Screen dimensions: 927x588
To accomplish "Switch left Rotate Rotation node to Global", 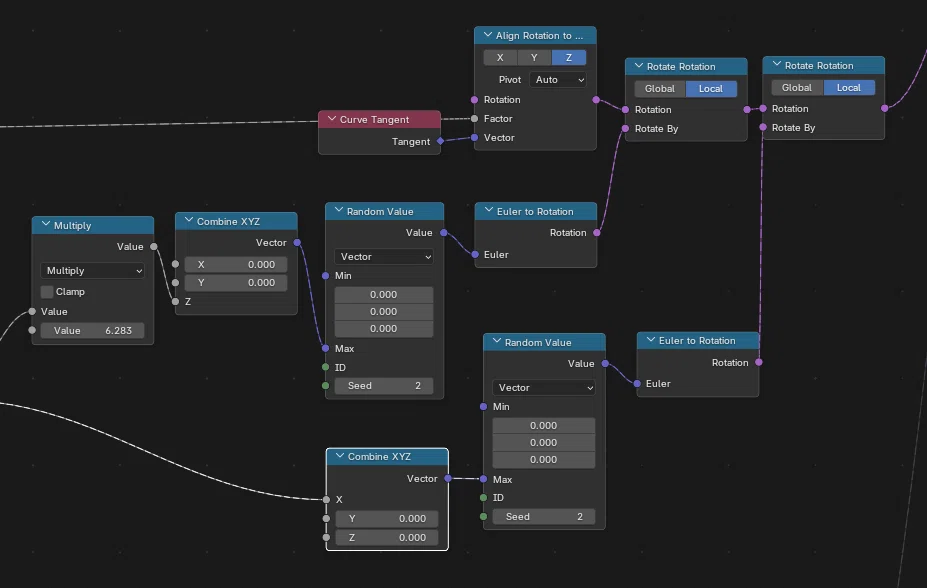I will (x=660, y=89).
